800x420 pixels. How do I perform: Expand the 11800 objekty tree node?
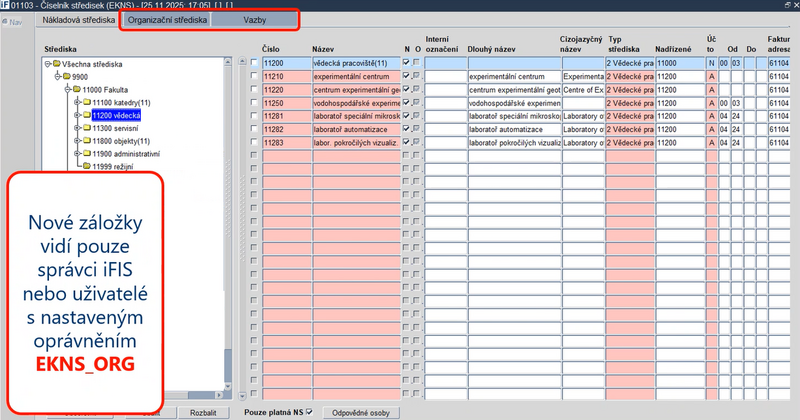(x=75, y=141)
